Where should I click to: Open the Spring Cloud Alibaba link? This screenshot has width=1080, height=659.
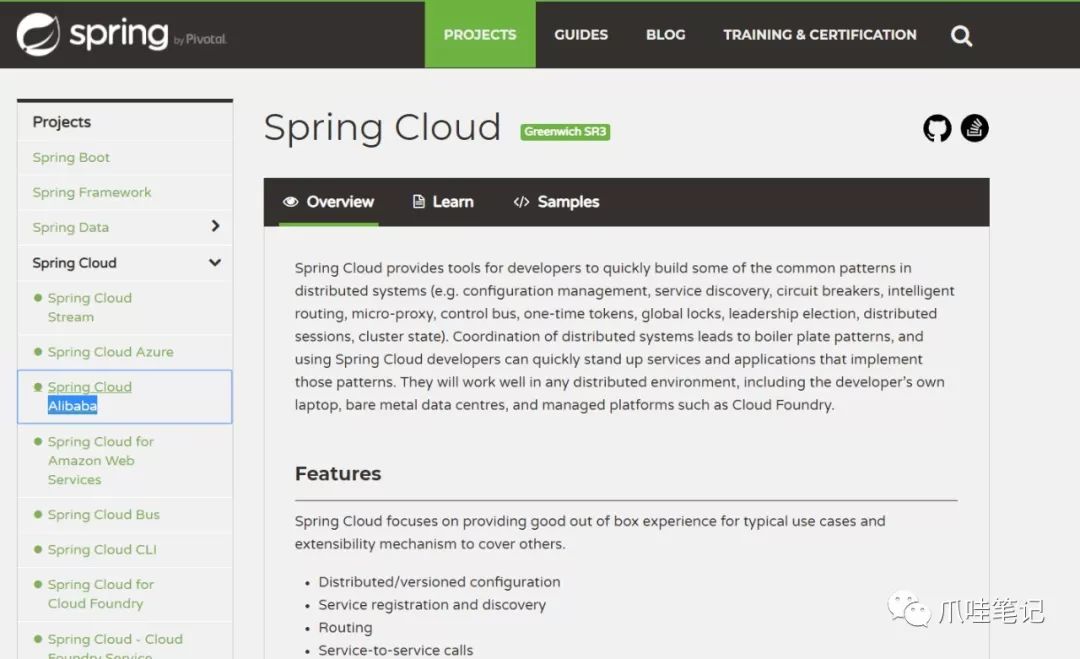(90, 396)
